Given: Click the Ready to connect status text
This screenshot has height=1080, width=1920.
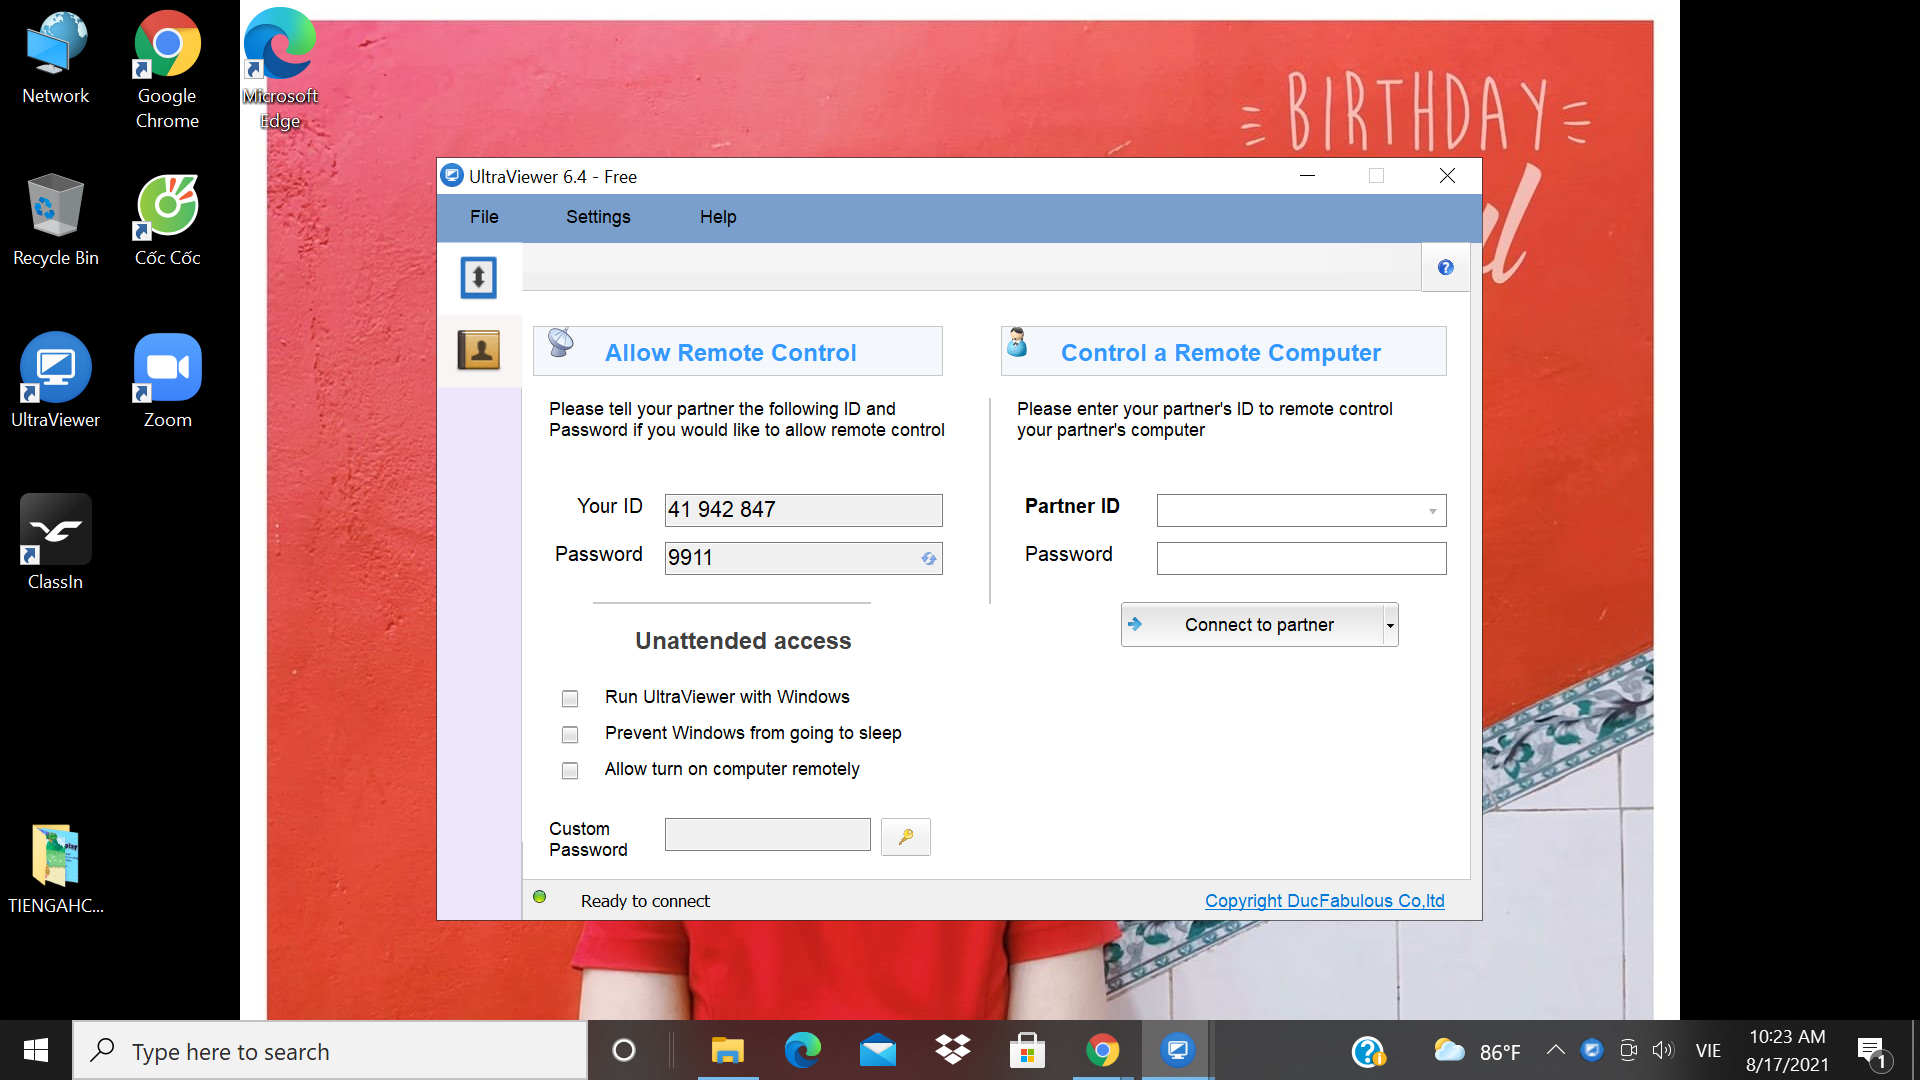Looking at the screenshot, I should pos(645,901).
